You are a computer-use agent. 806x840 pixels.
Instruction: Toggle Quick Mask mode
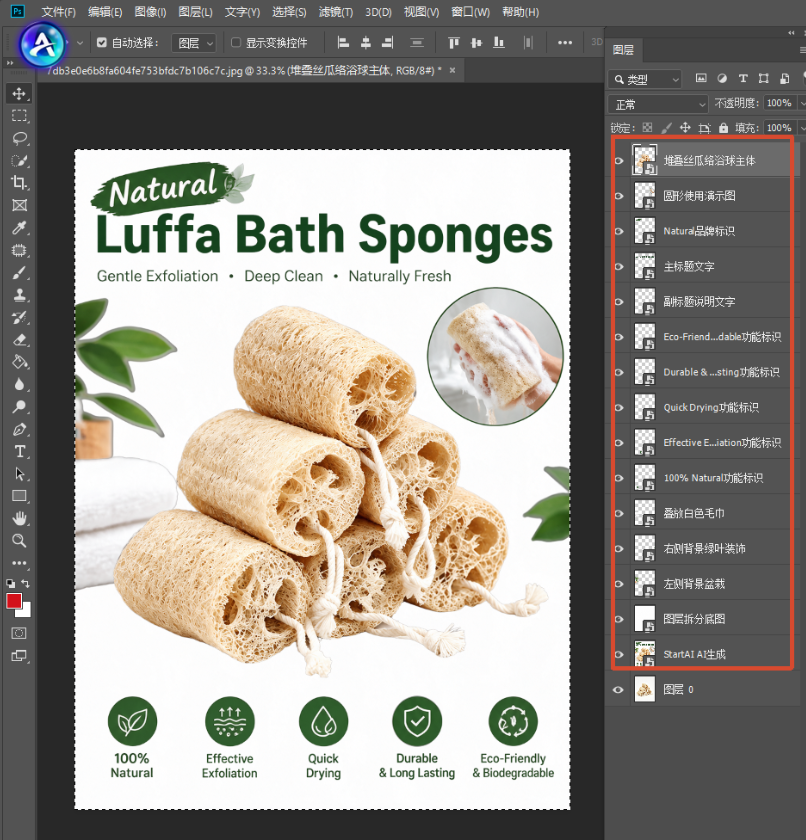(x=19, y=633)
